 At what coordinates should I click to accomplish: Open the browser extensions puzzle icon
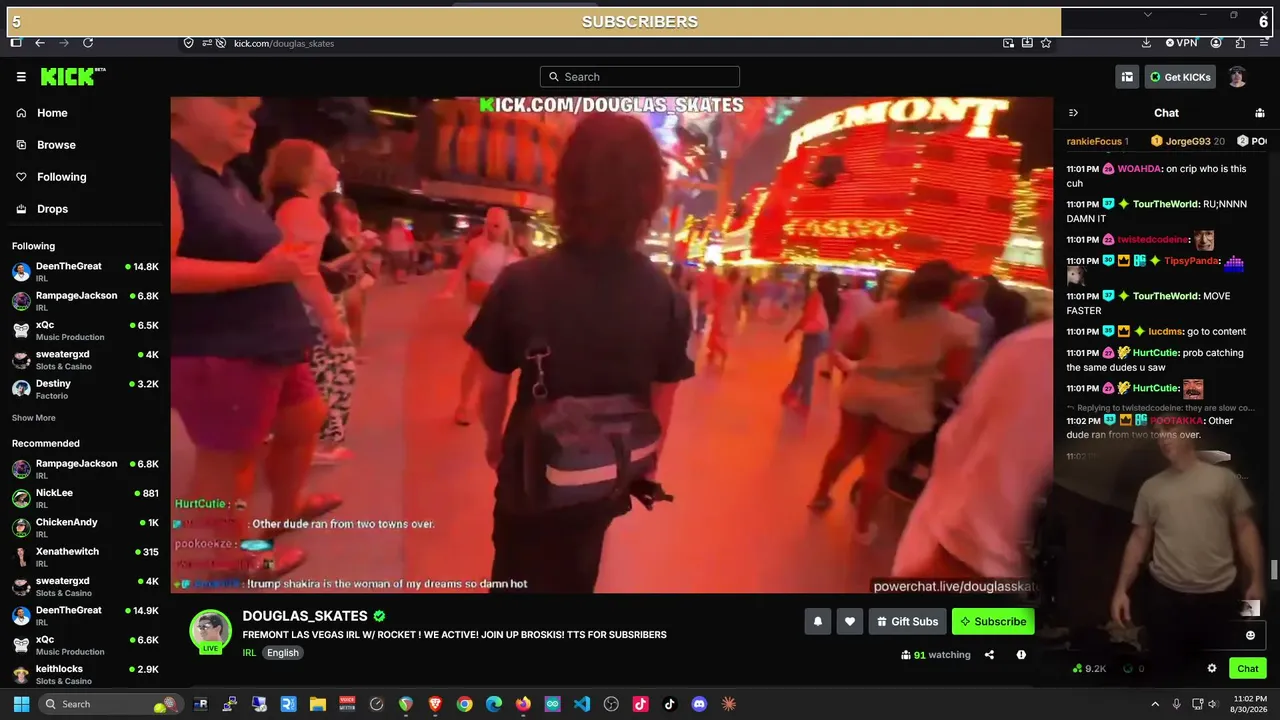pos(1240,43)
